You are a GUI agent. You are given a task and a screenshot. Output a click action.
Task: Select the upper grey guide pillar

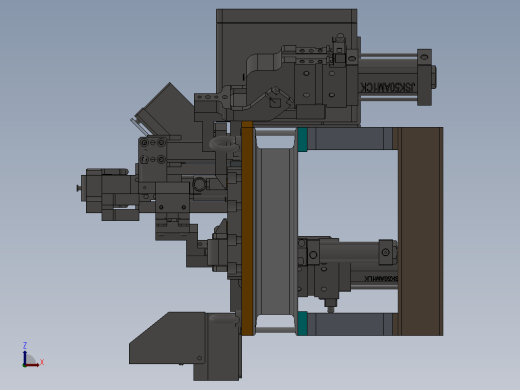coord(349,138)
